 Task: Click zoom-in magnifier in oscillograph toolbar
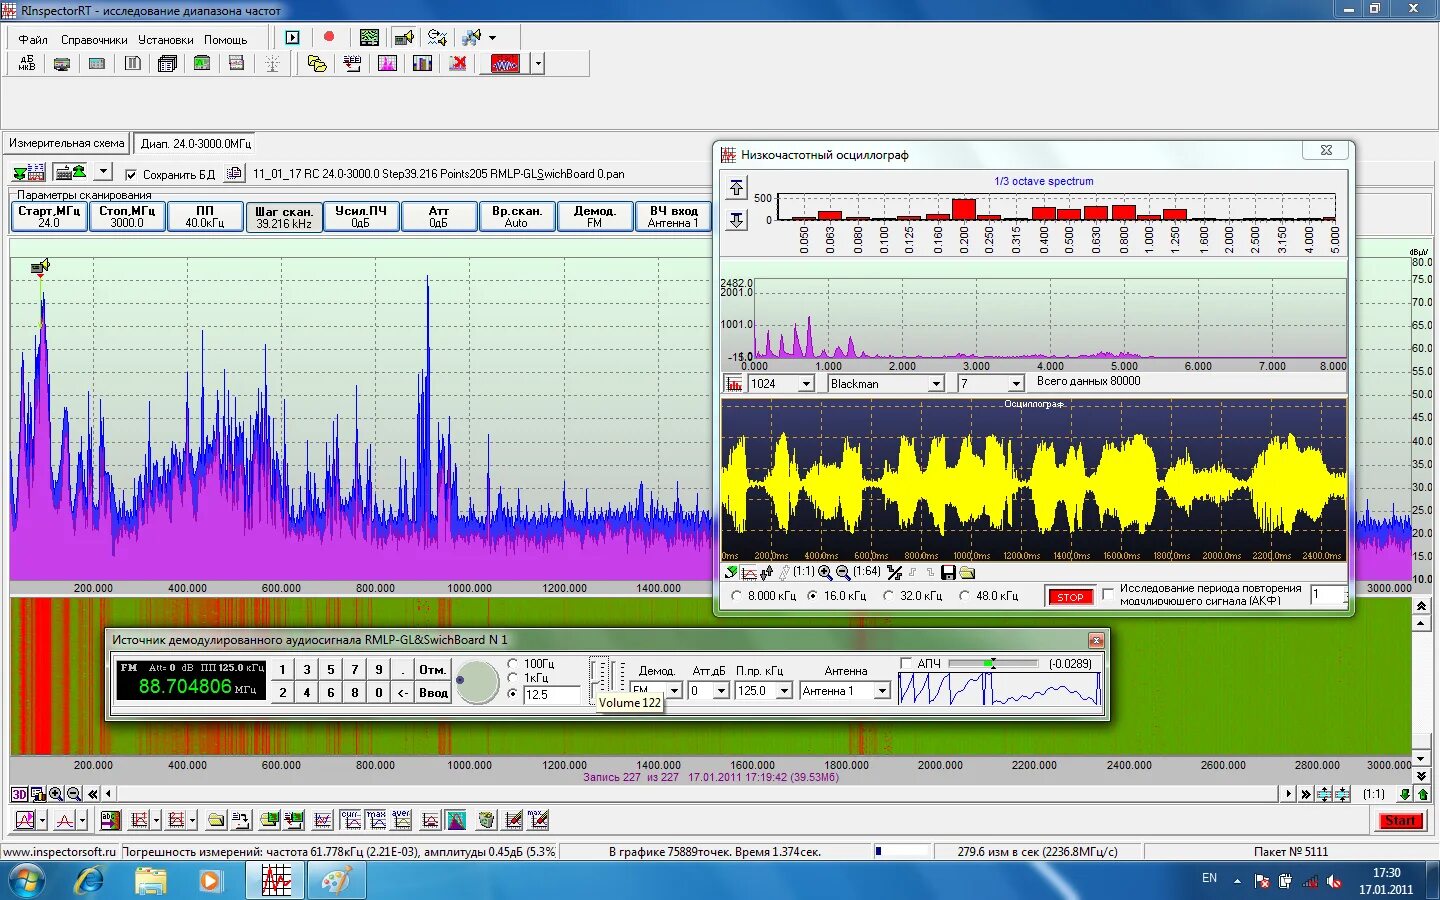(825, 572)
